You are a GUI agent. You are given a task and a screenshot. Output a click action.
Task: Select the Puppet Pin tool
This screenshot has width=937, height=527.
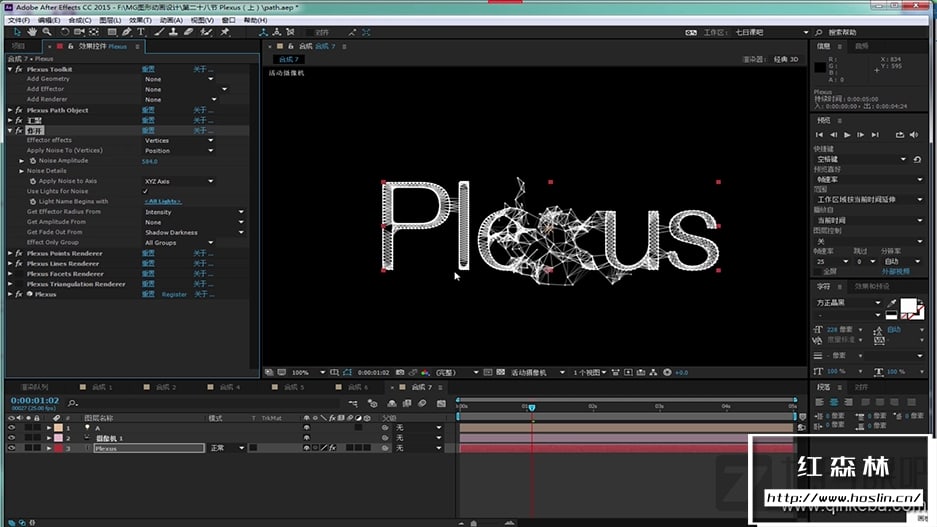pyautogui.click(x=225, y=32)
